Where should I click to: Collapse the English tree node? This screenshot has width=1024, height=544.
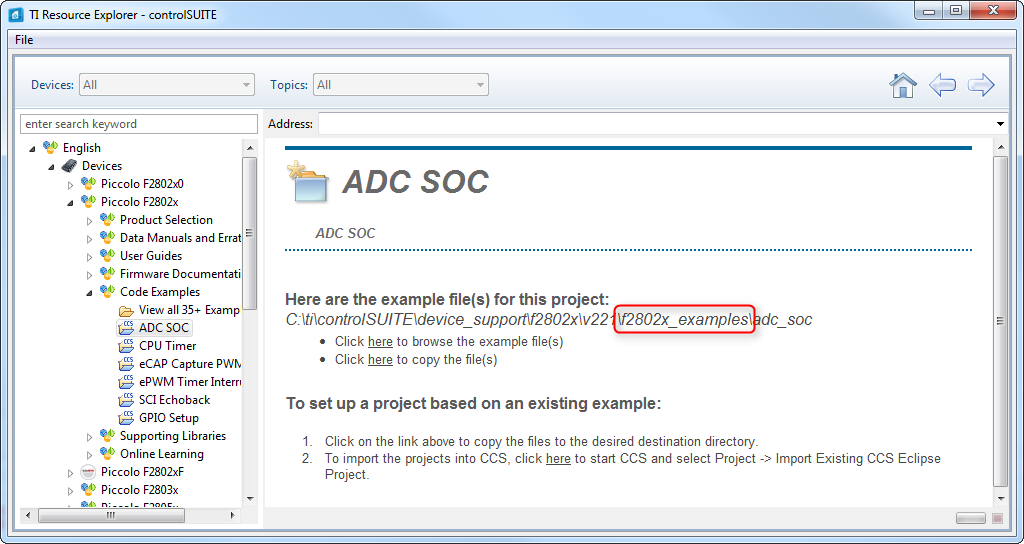(32, 149)
